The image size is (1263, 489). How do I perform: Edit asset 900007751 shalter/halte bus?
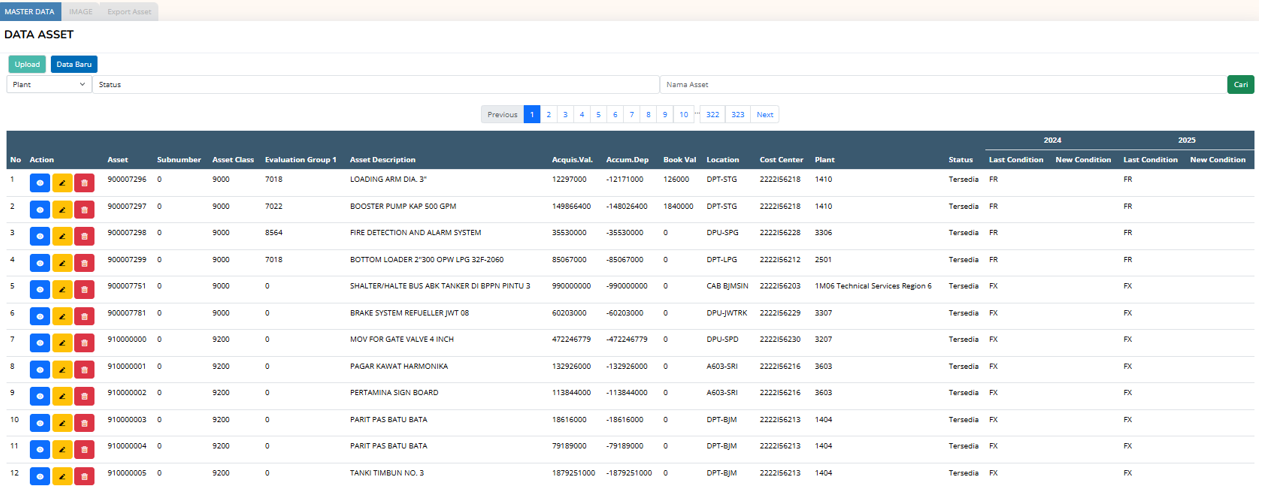point(62,290)
